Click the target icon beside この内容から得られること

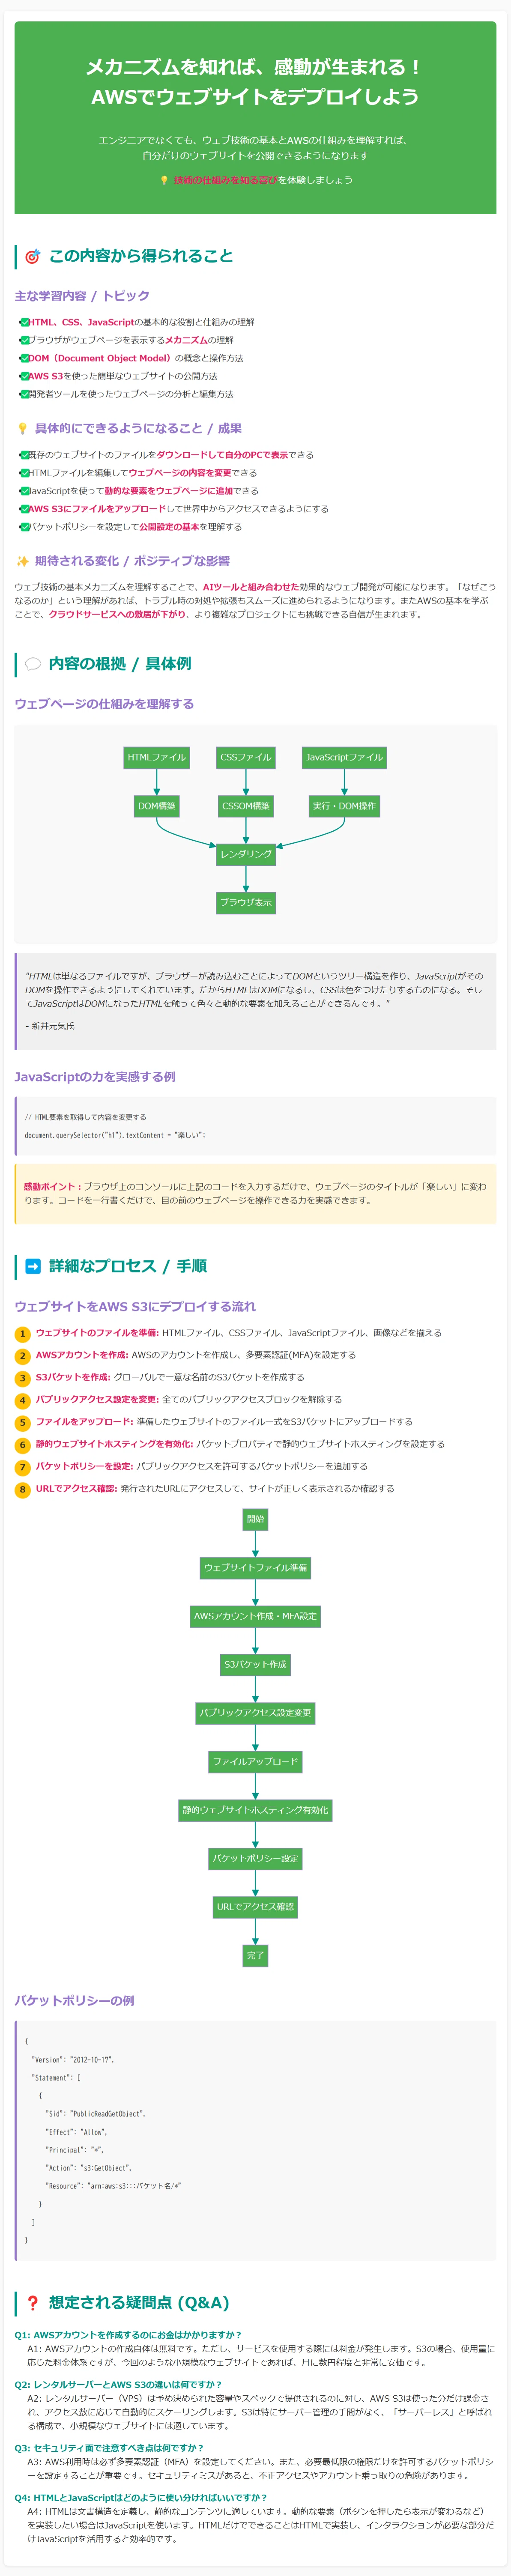(x=32, y=256)
